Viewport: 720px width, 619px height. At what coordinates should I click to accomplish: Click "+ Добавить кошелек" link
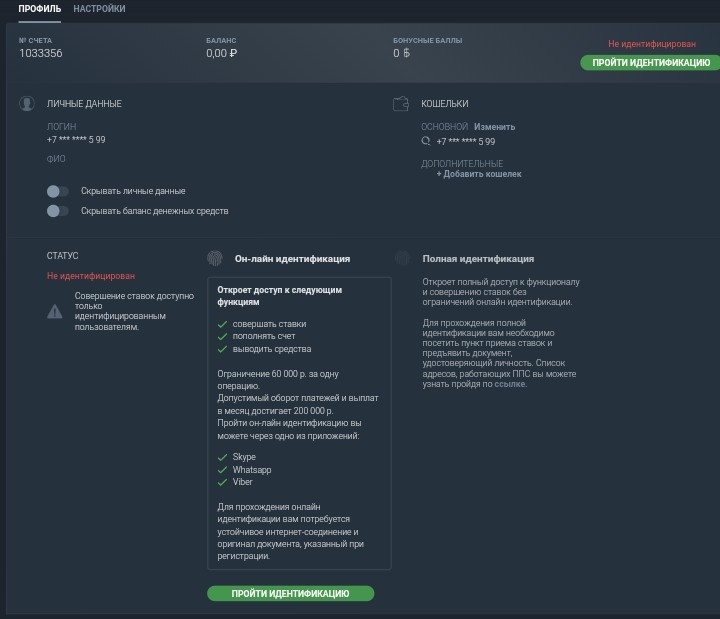click(479, 174)
